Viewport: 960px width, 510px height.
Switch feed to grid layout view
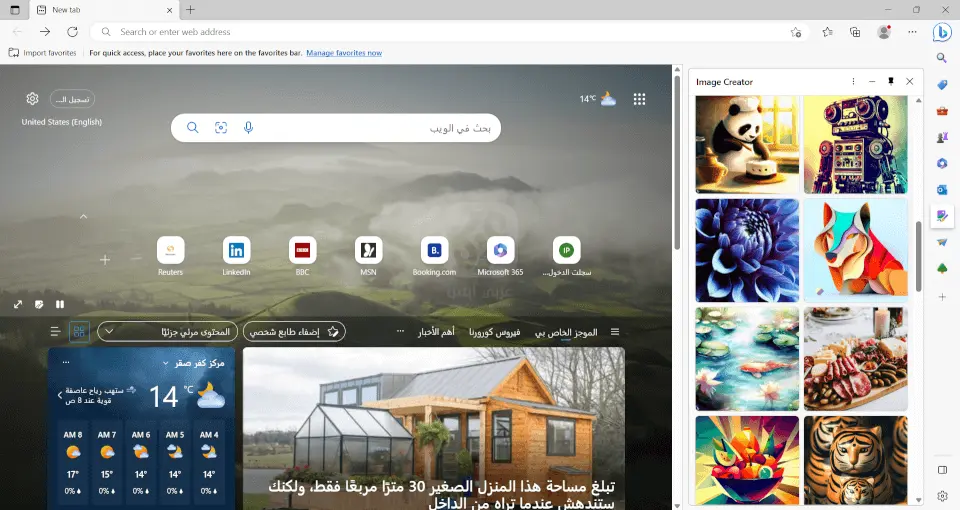[79, 332]
